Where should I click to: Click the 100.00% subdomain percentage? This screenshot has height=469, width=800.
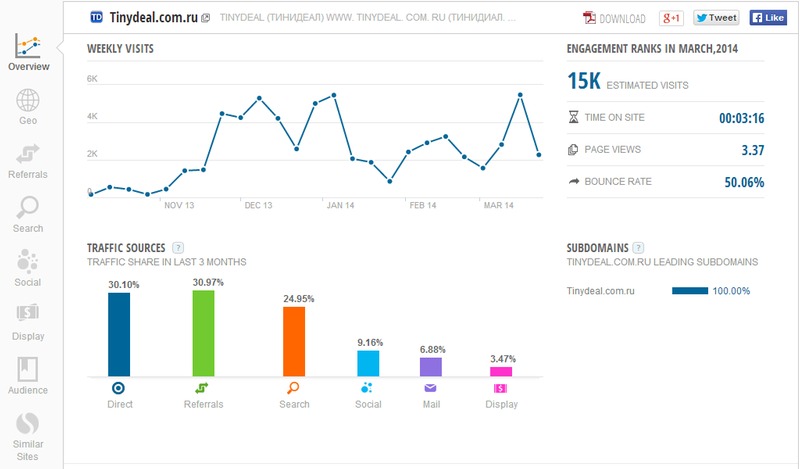coord(731,291)
